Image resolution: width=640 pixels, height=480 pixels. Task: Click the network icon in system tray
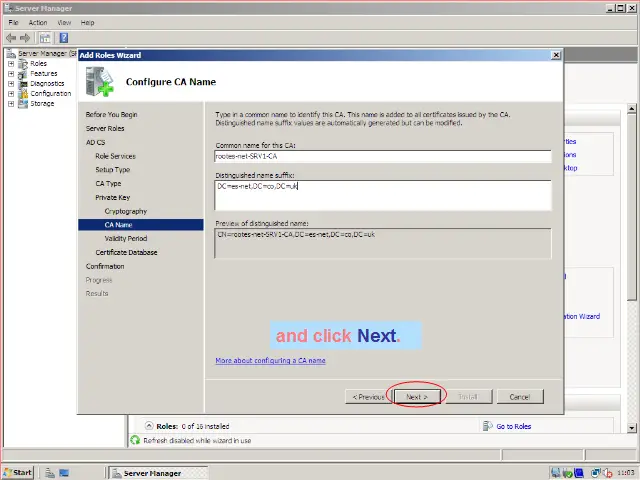click(x=596, y=473)
